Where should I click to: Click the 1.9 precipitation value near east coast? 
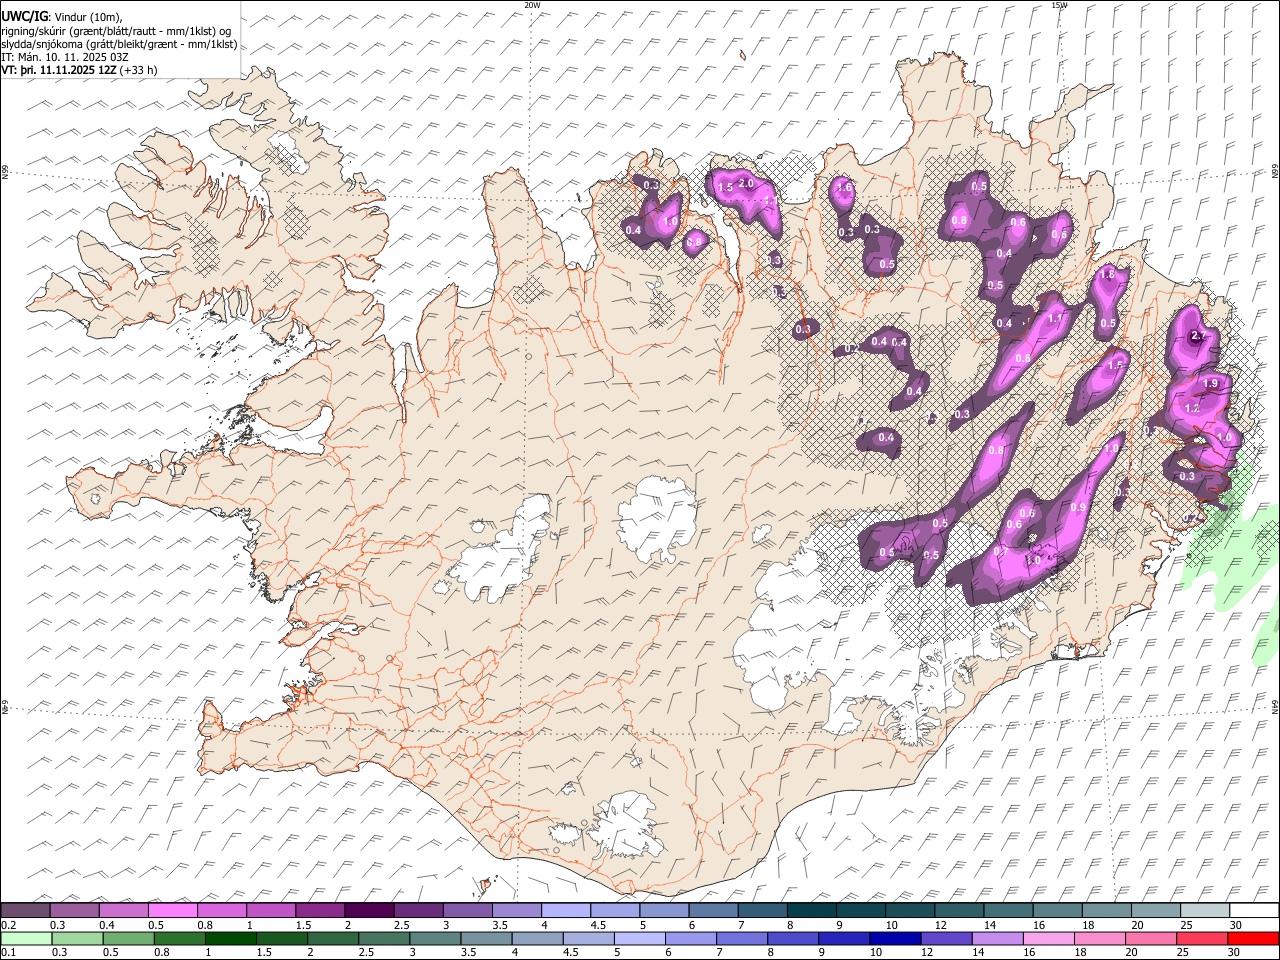pos(1210,383)
